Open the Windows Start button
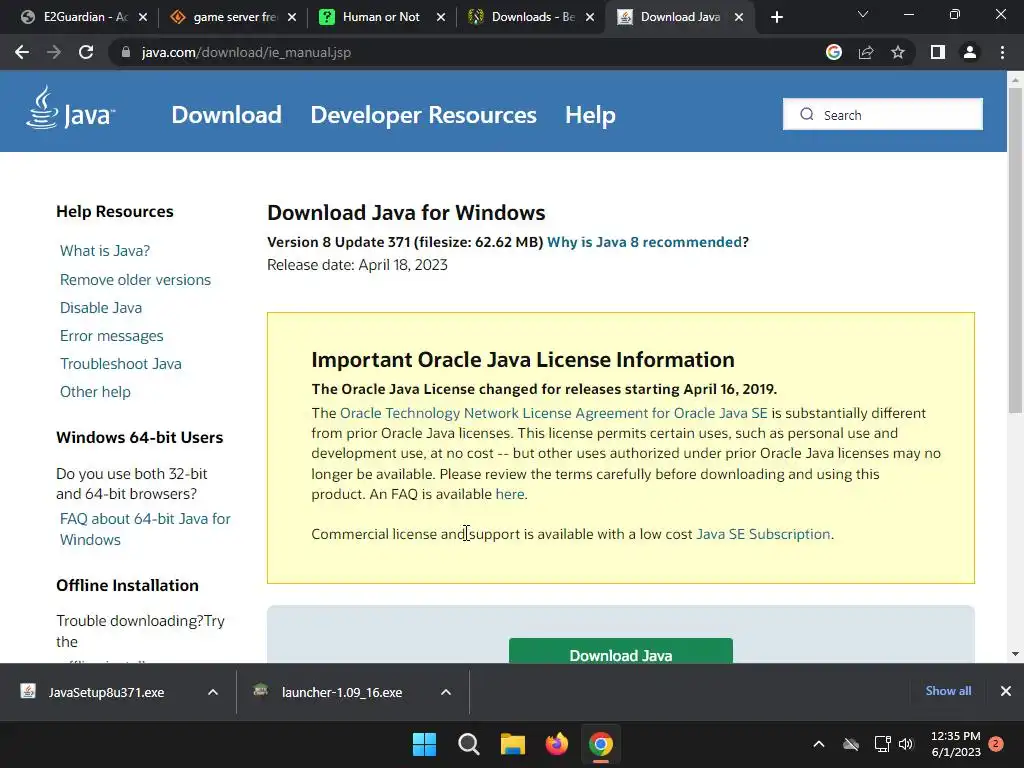This screenshot has width=1024, height=768. tap(424, 744)
